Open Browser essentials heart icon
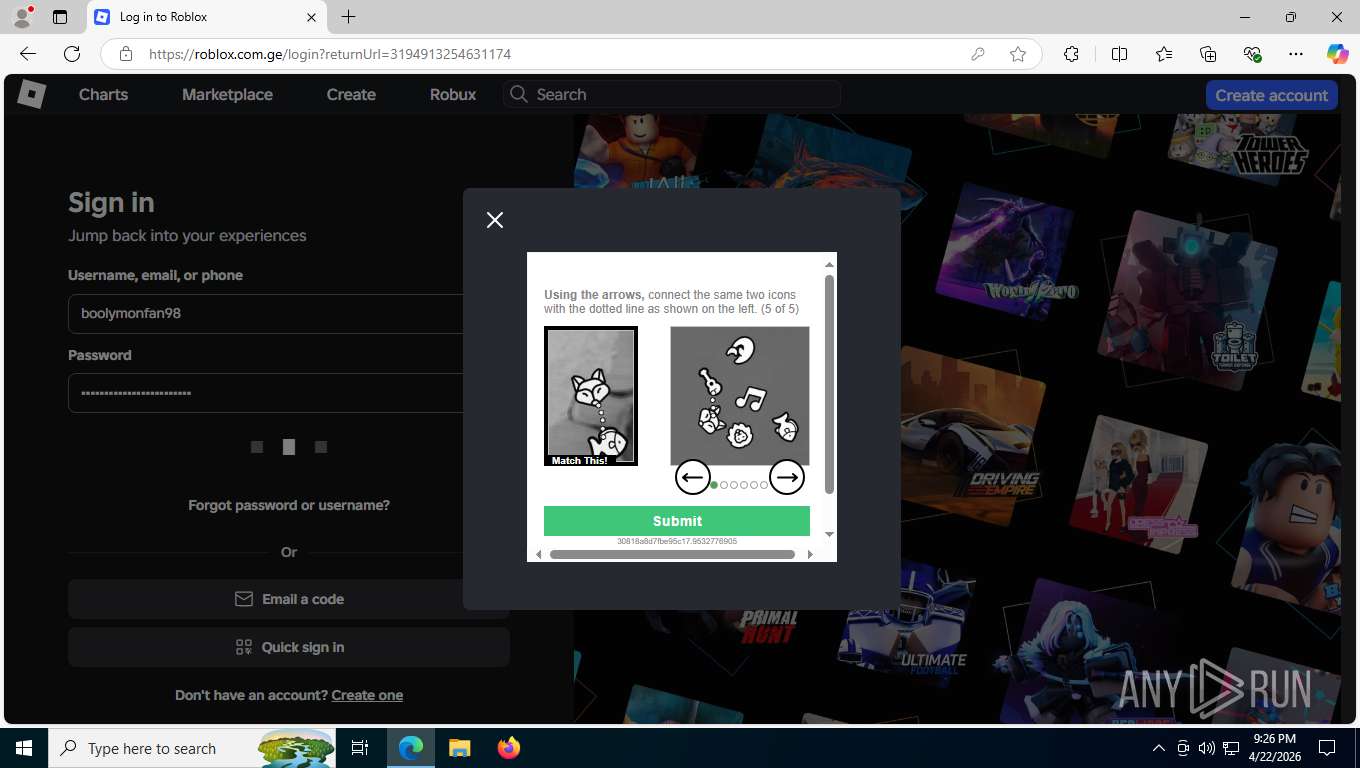 (x=1252, y=54)
